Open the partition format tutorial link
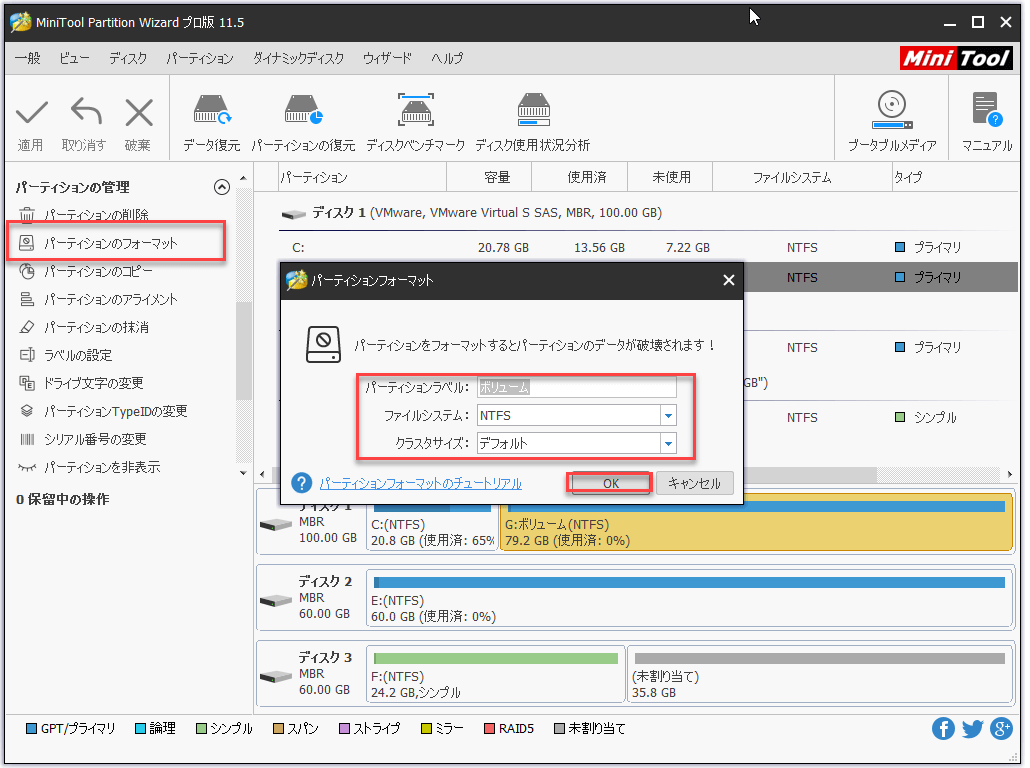1030x768 pixels. pos(420,484)
